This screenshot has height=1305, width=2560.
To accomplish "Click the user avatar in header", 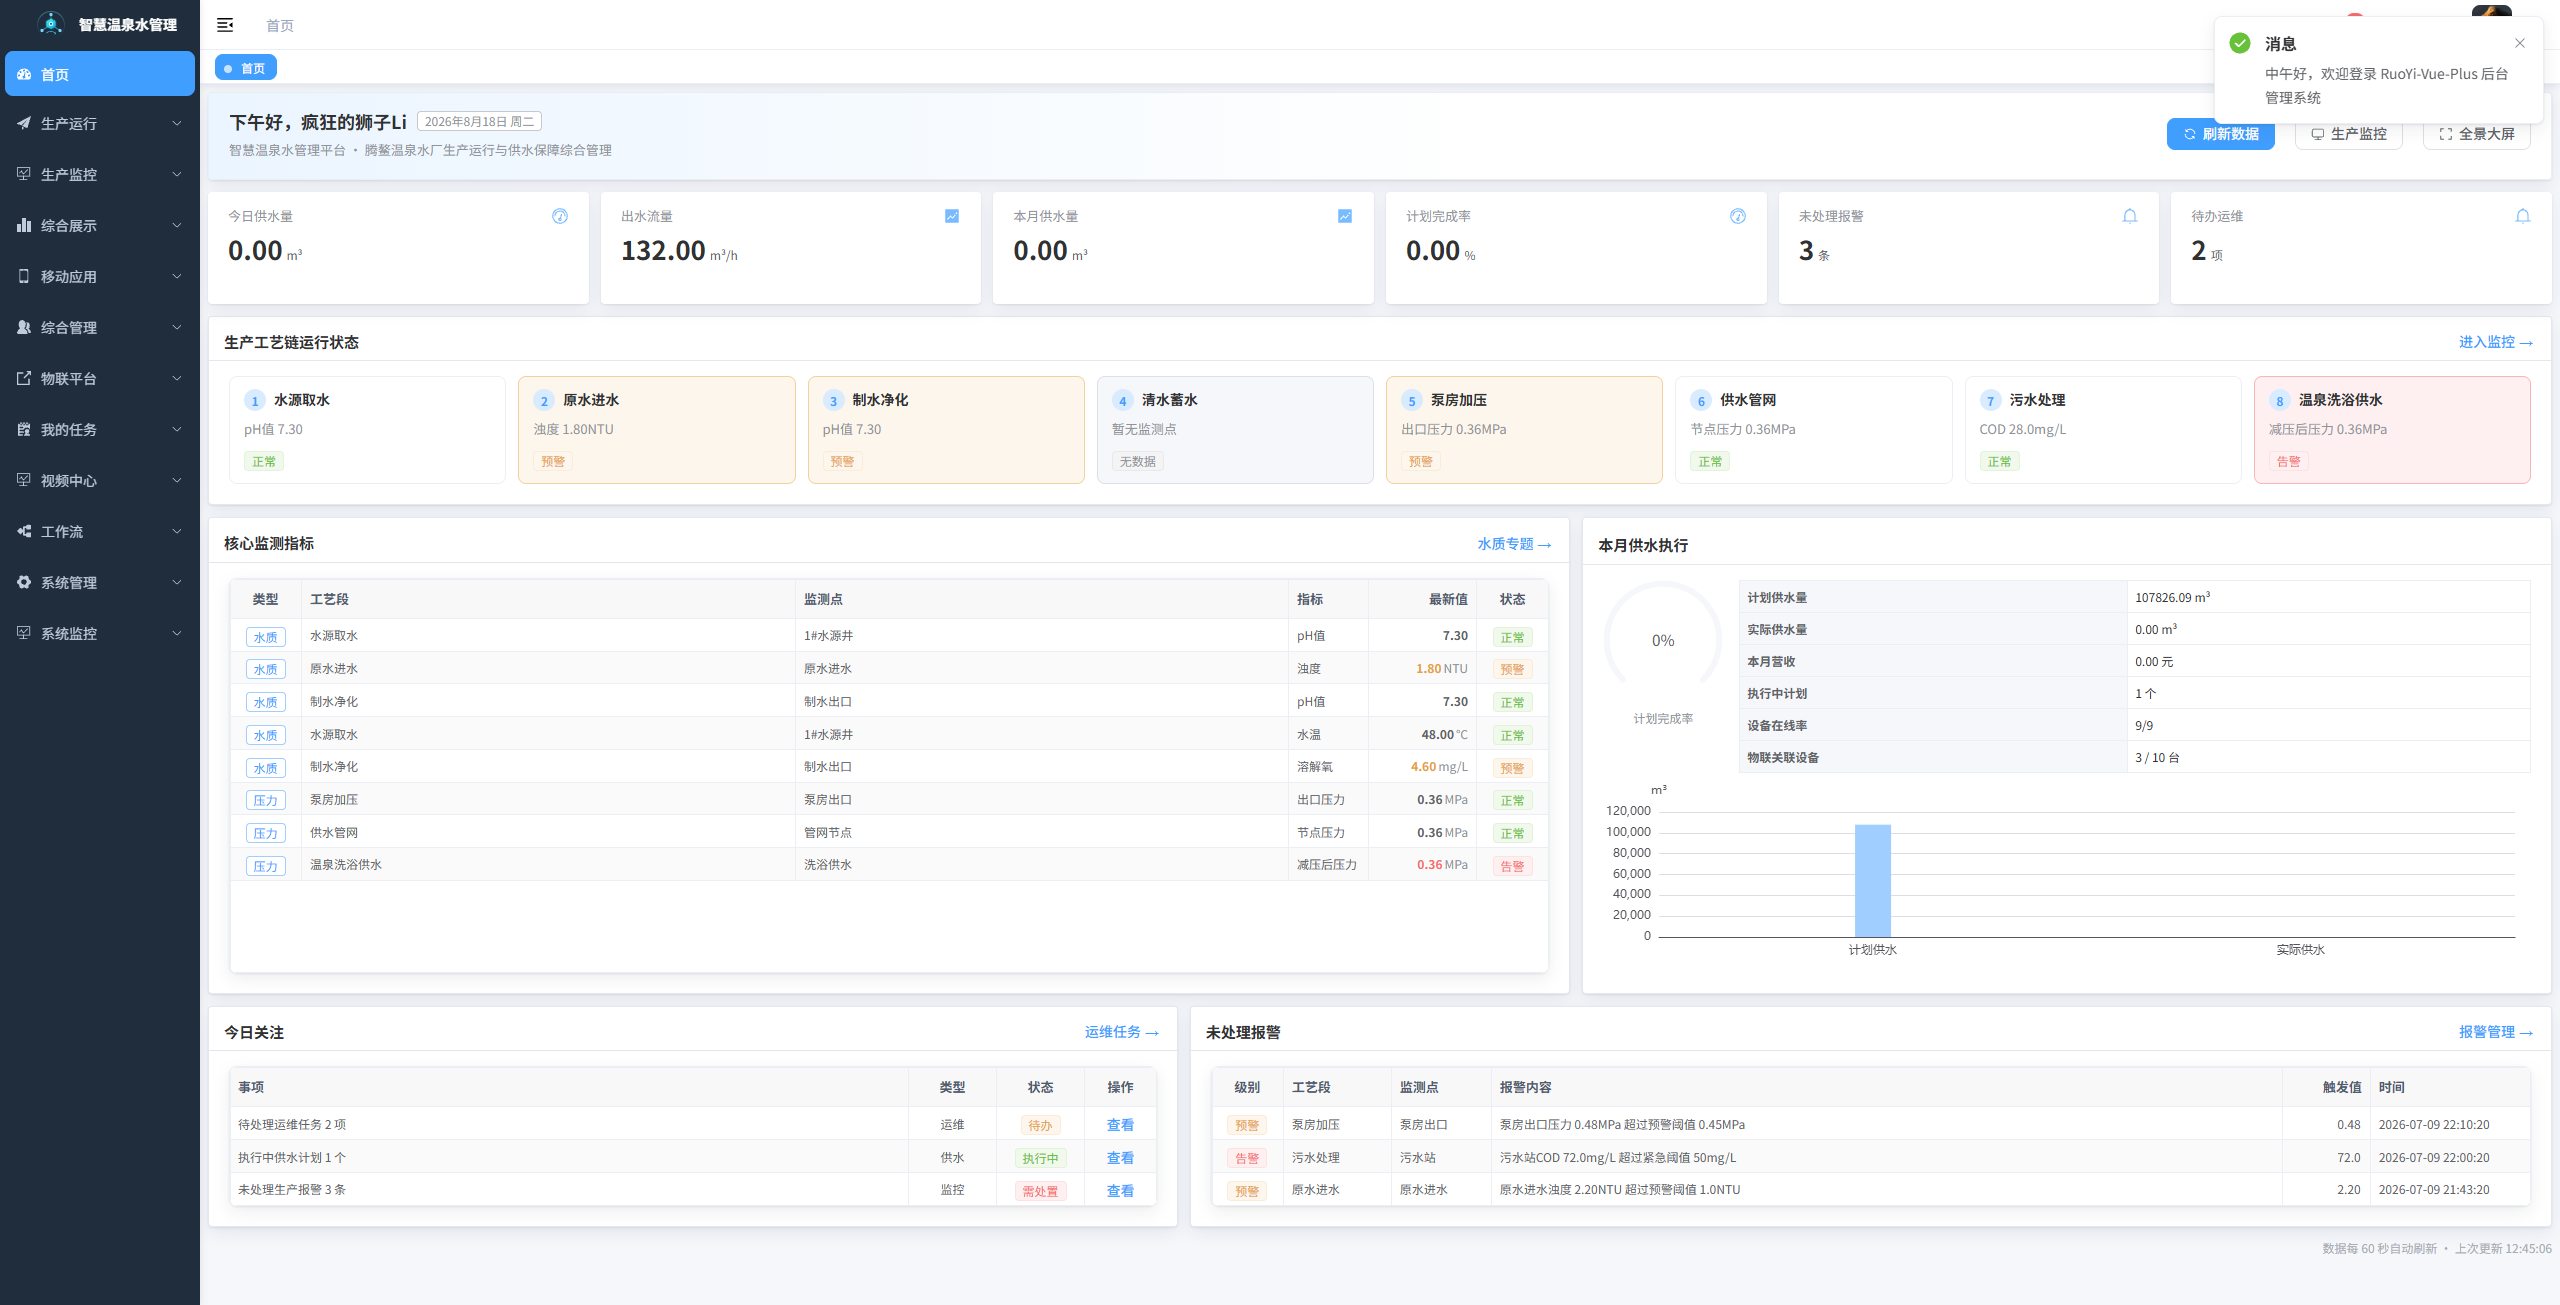I will (x=2491, y=11).
